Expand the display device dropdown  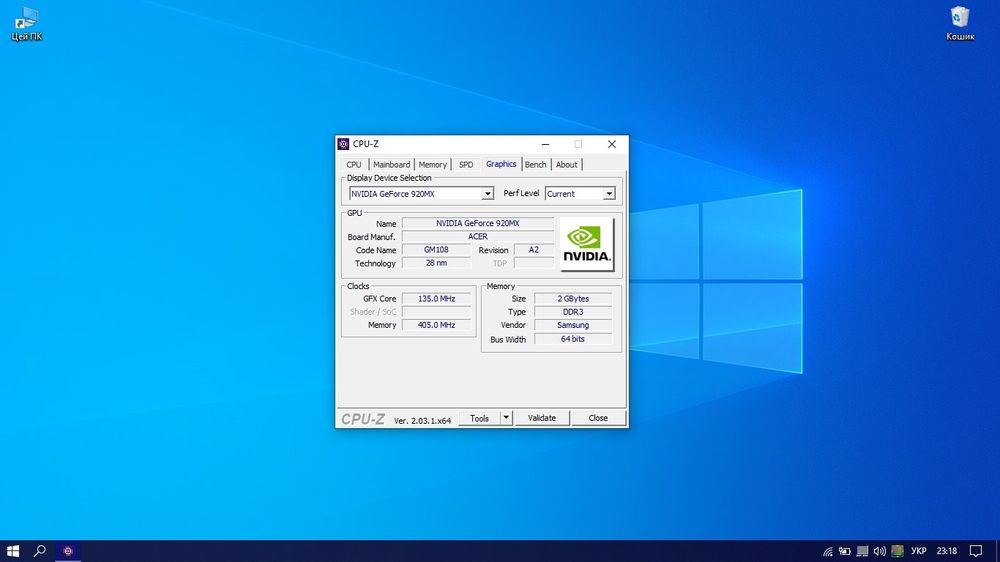click(487, 193)
